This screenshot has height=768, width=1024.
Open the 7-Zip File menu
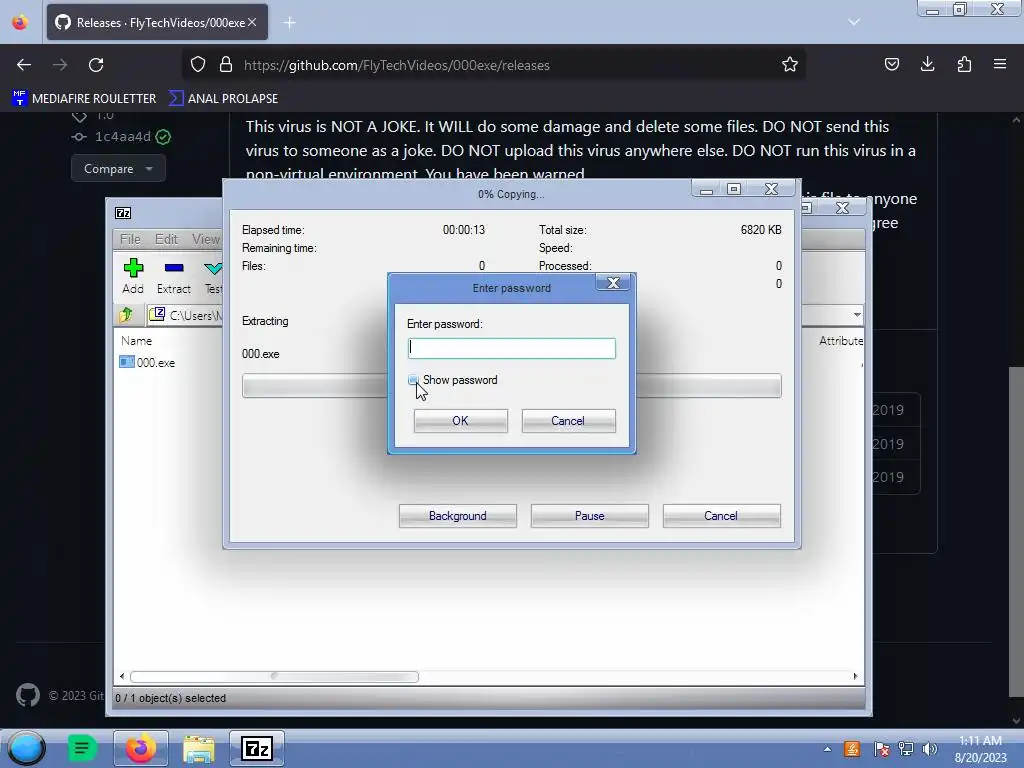point(130,239)
